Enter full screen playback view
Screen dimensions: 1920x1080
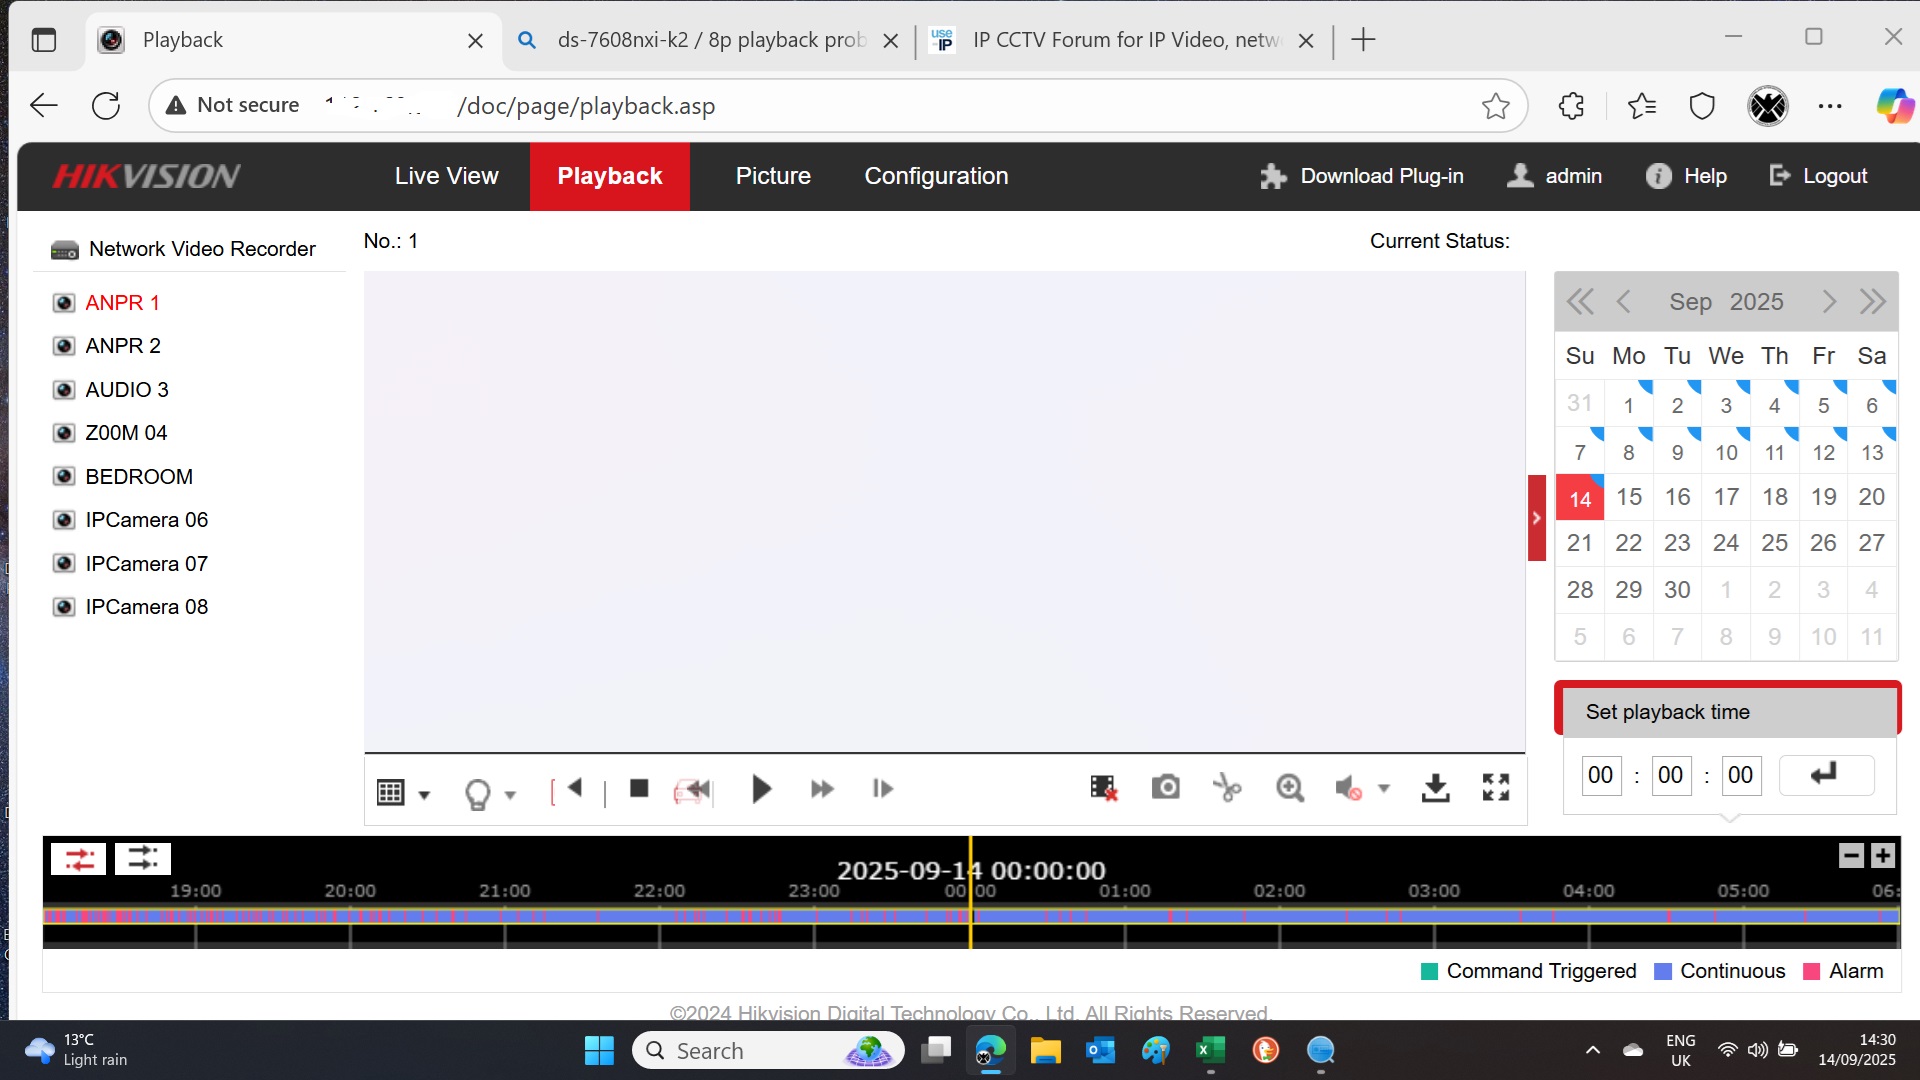click(1496, 788)
